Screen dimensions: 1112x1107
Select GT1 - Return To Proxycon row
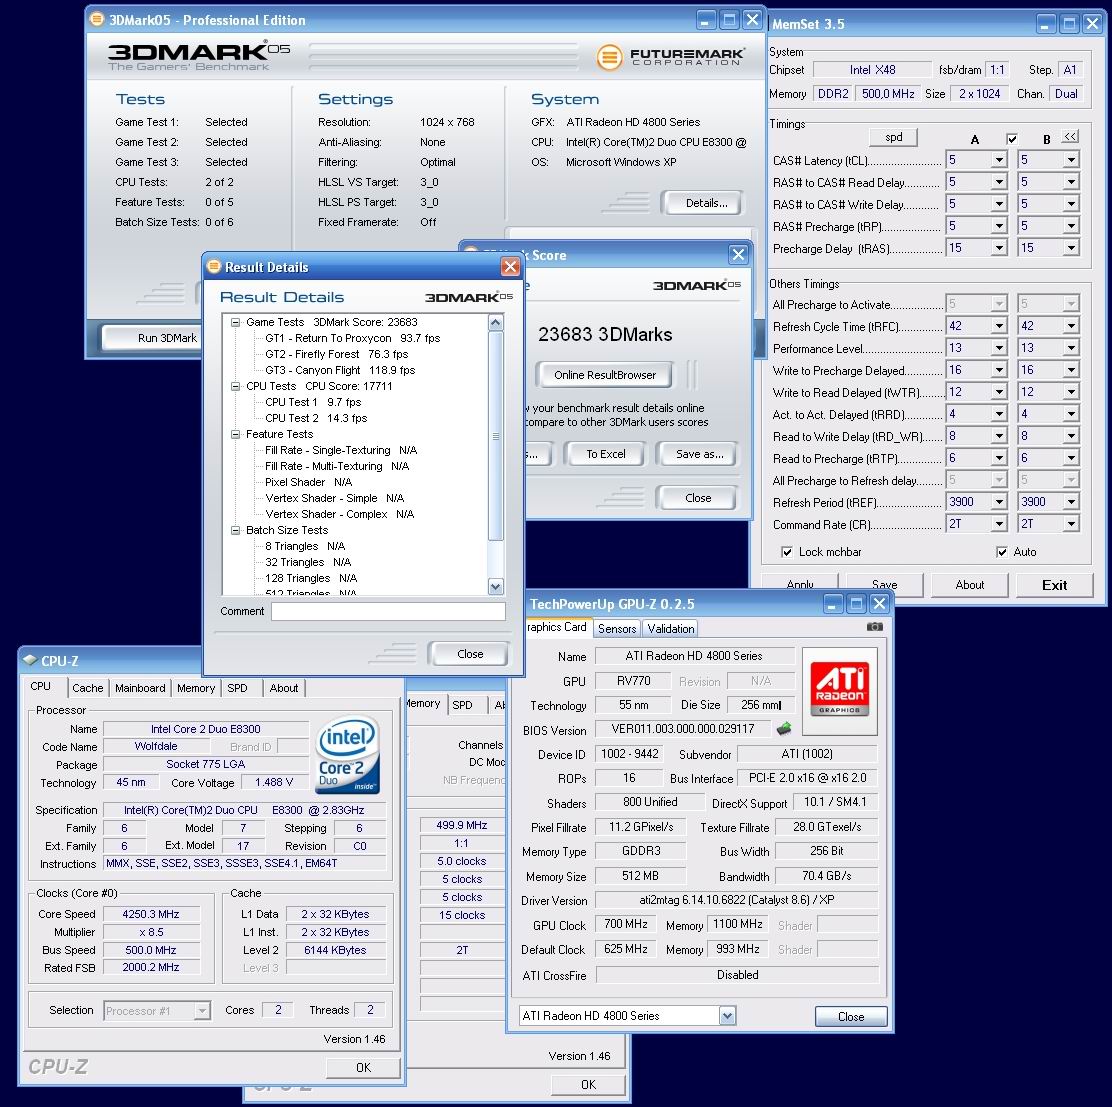tap(352, 338)
